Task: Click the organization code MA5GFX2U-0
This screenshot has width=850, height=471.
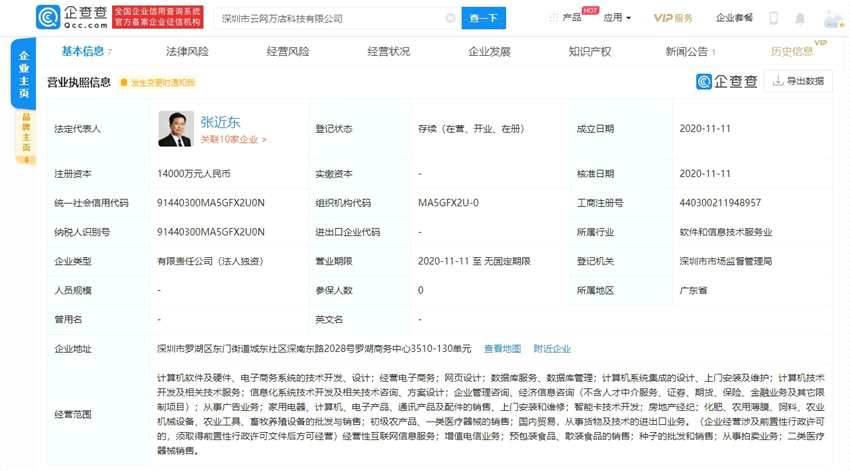Action: (x=448, y=203)
